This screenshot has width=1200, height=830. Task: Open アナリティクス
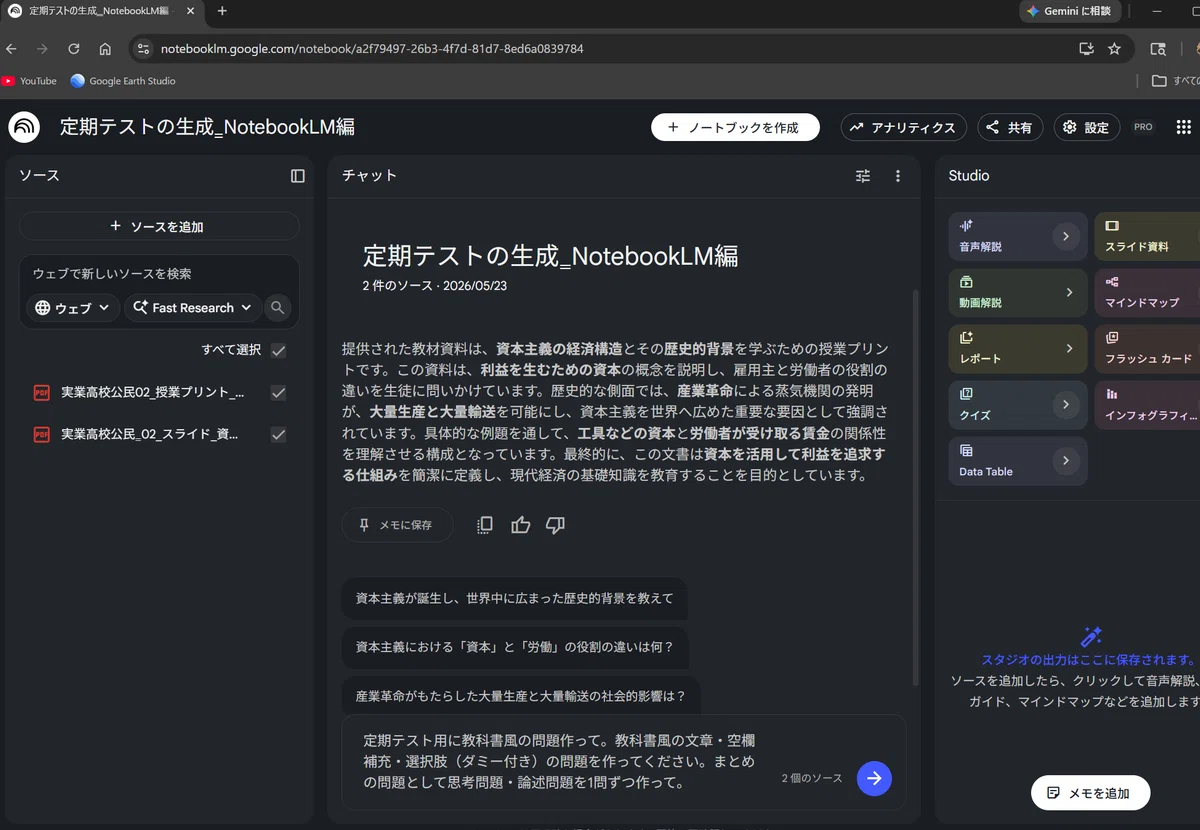[904, 127]
